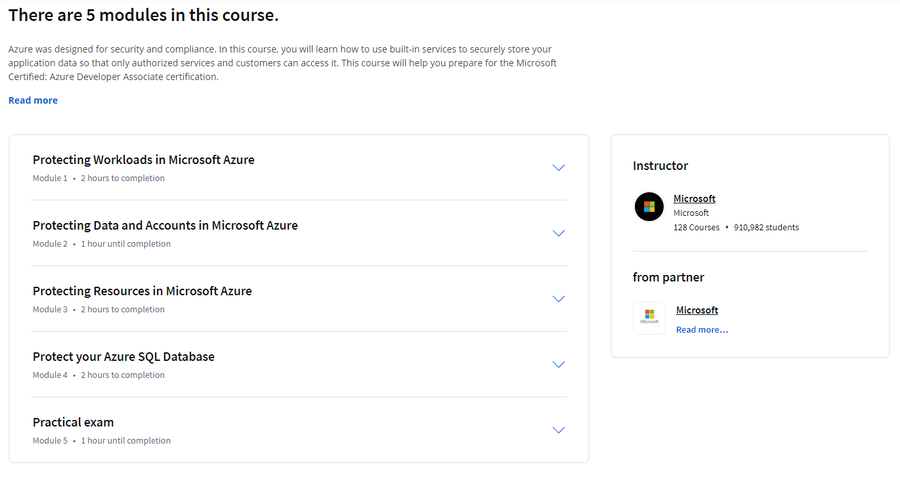Viewport: 900px width, 477px height.
Task: Expand Protecting Data and Accounts chevron
Action: coord(558,233)
